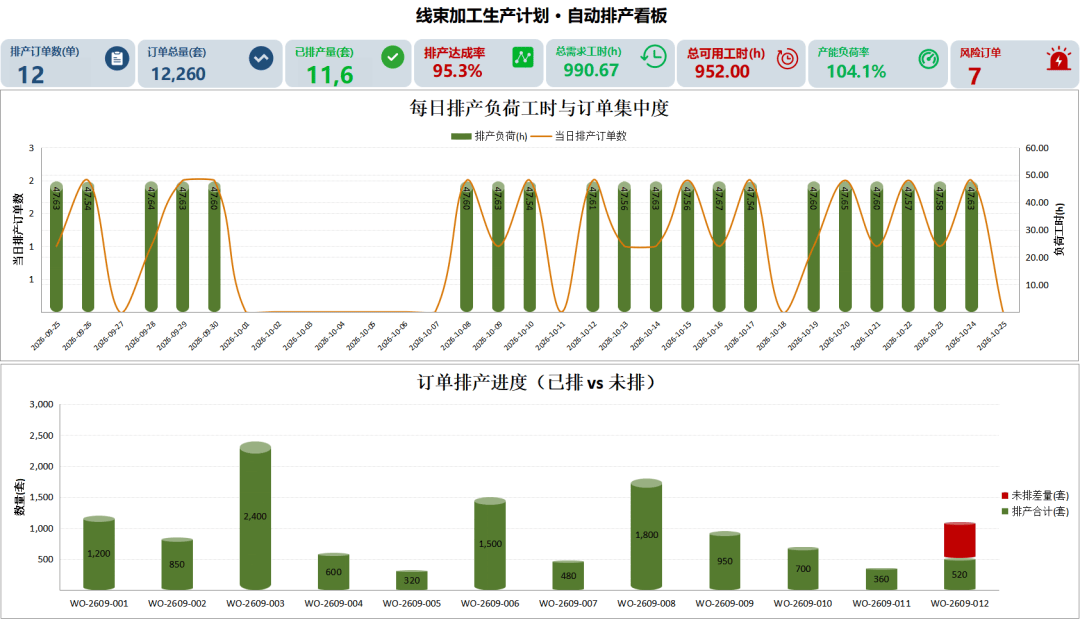Click the gauge icon on 产能负荷率 card
Screen dimensions: 1080x620
tap(928, 59)
